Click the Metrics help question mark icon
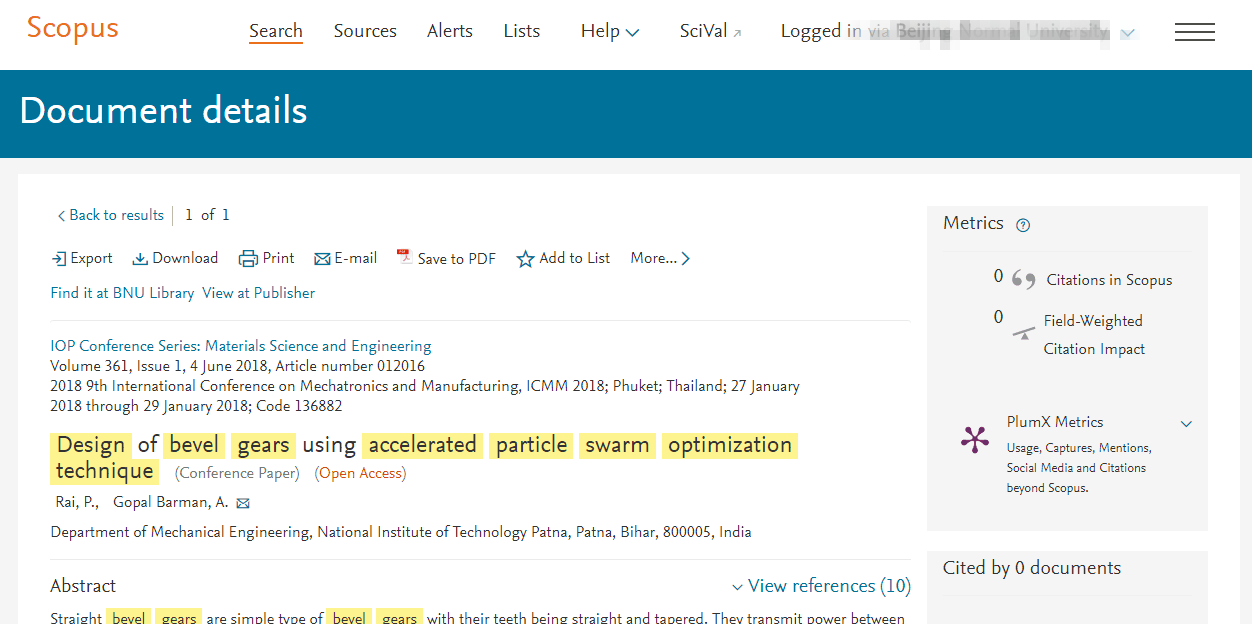Screen dimensions: 1252x624 (1022, 225)
